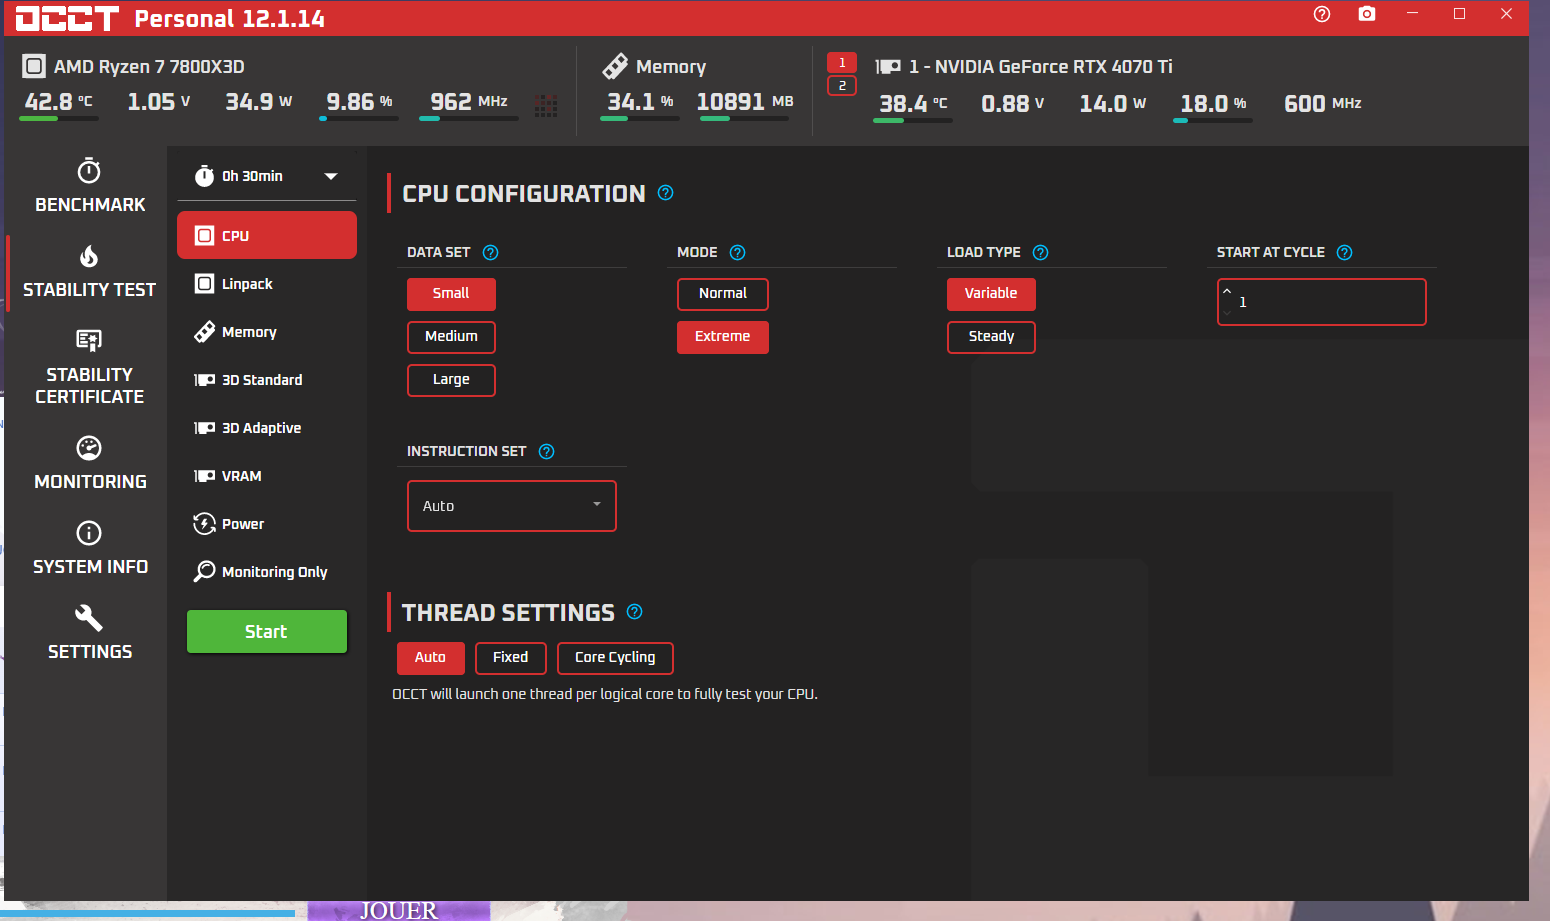Open the Settings wrench icon
Viewport: 1550px width, 921px height.
tap(89, 618)
